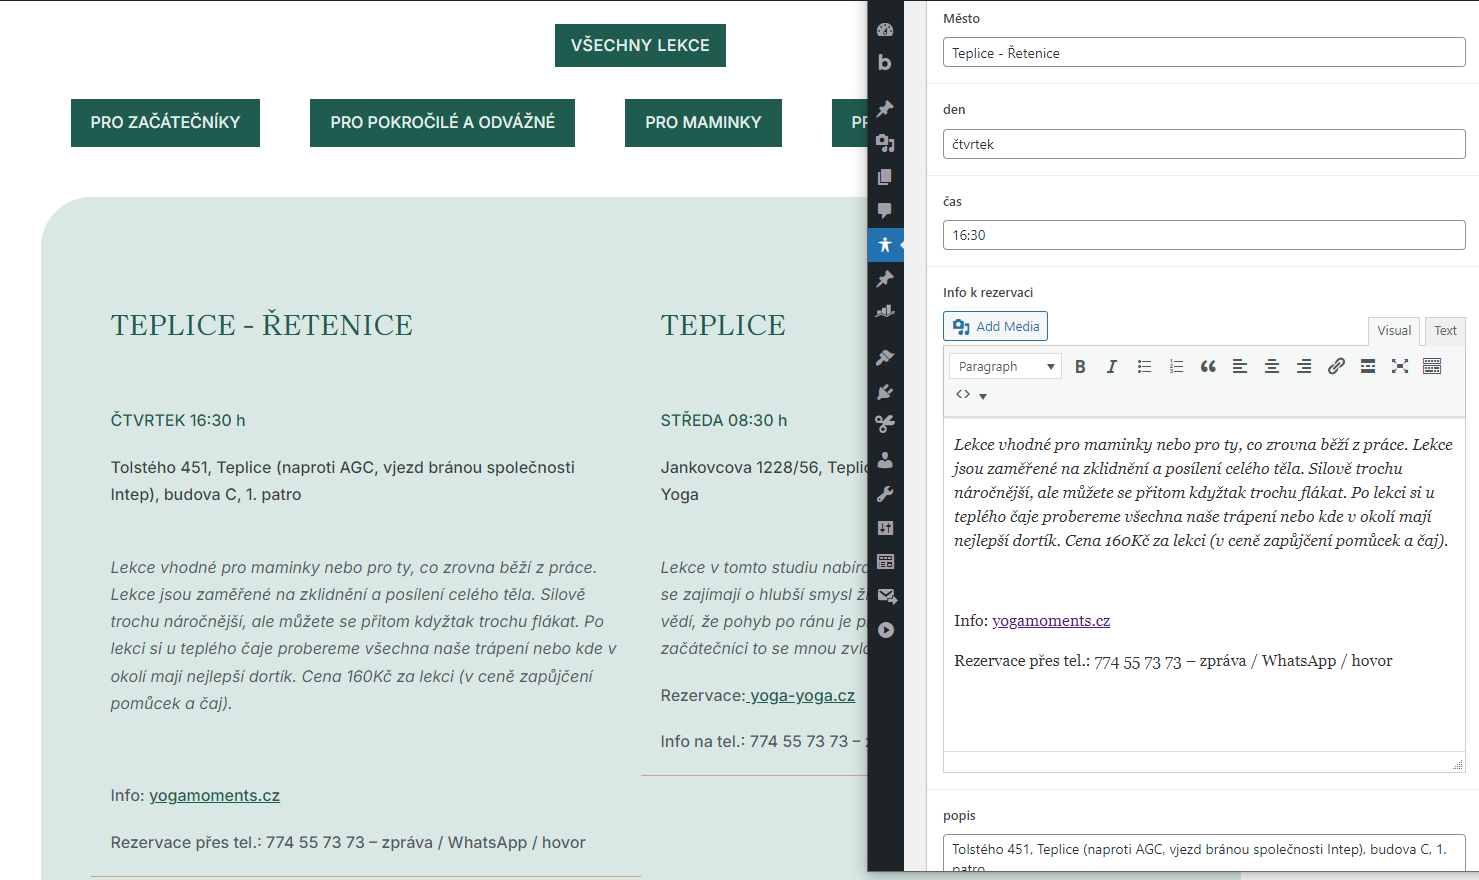Image resolution: width=1479 pixels, height=880 pixels.
Task: Open the Tools wrench sidebar icon
Action: click(x=885, y=494)
